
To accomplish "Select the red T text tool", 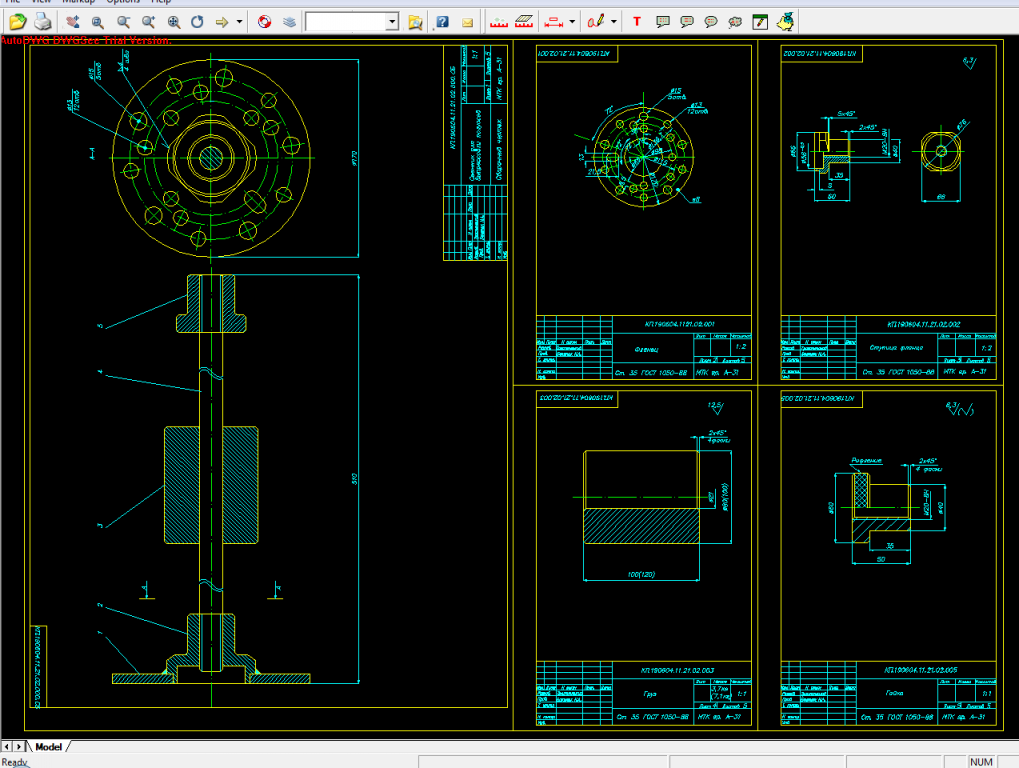I will [x=637, y=21].
